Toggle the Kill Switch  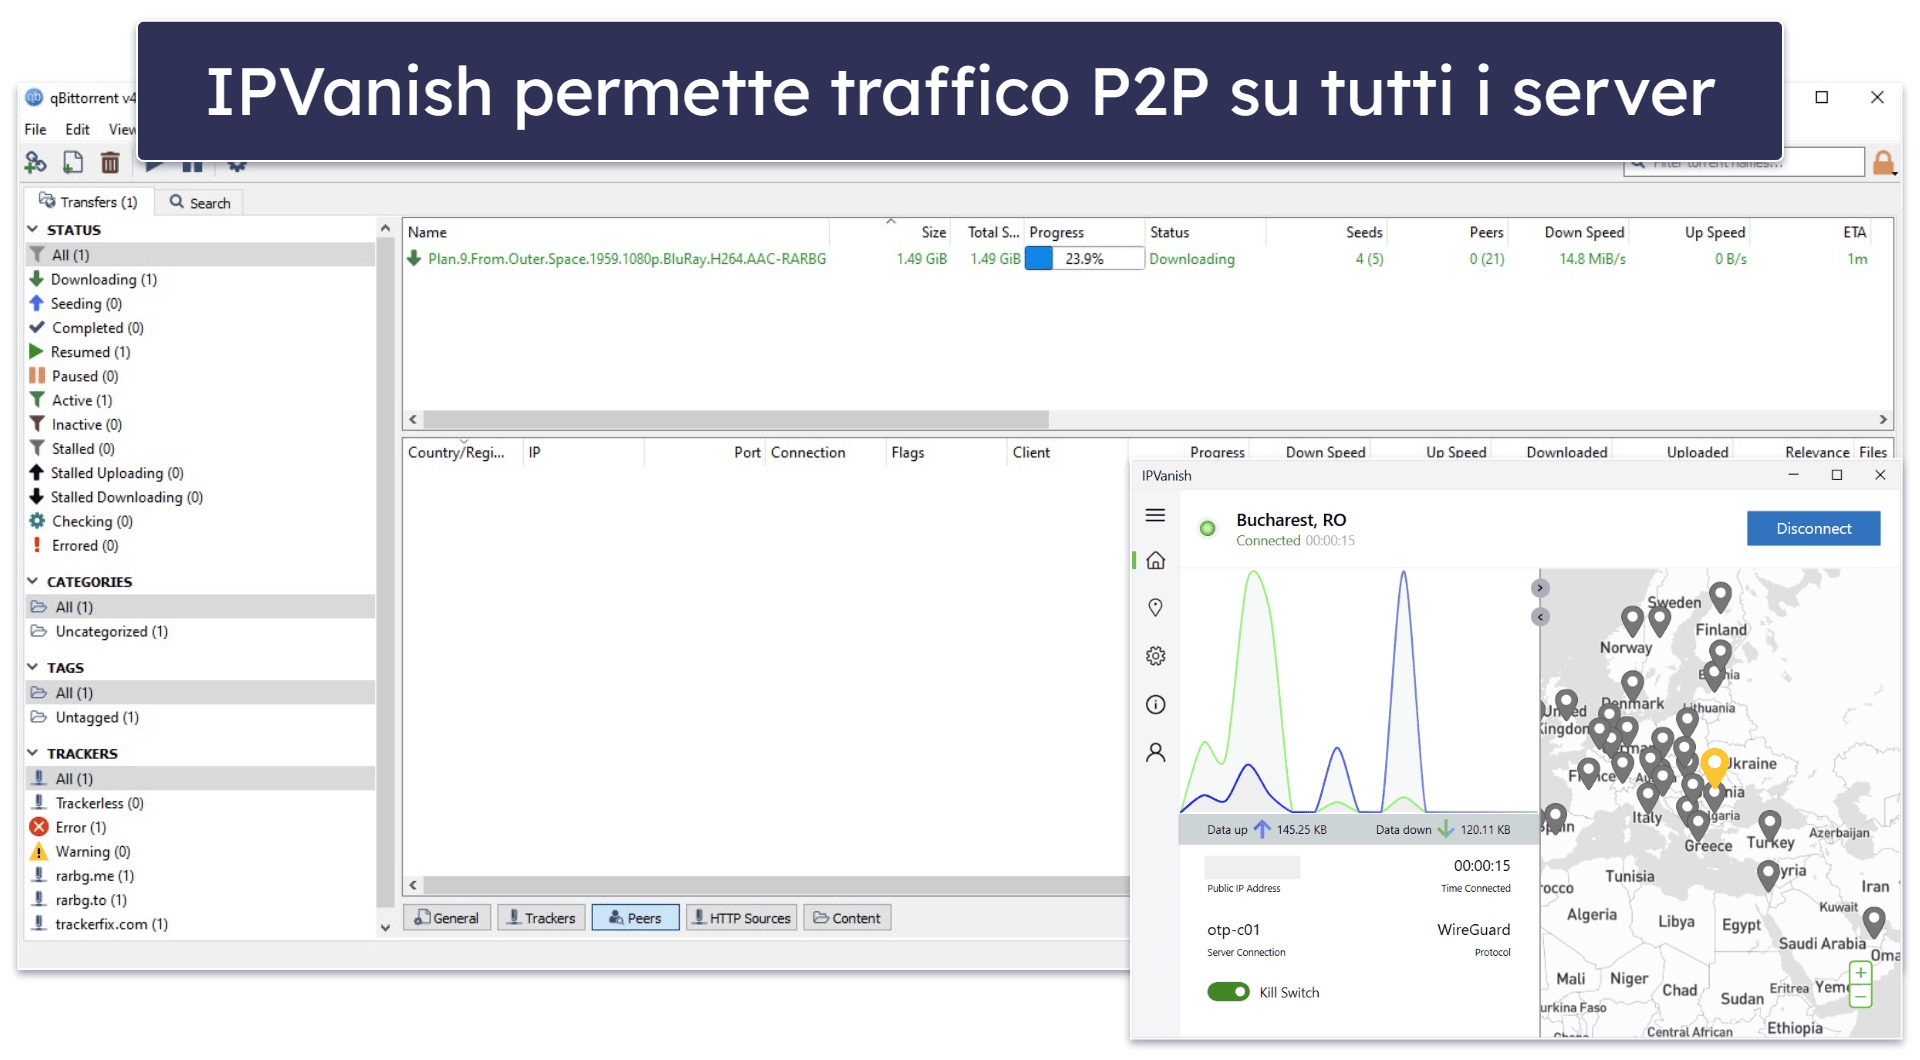[x=1228, y=992]
